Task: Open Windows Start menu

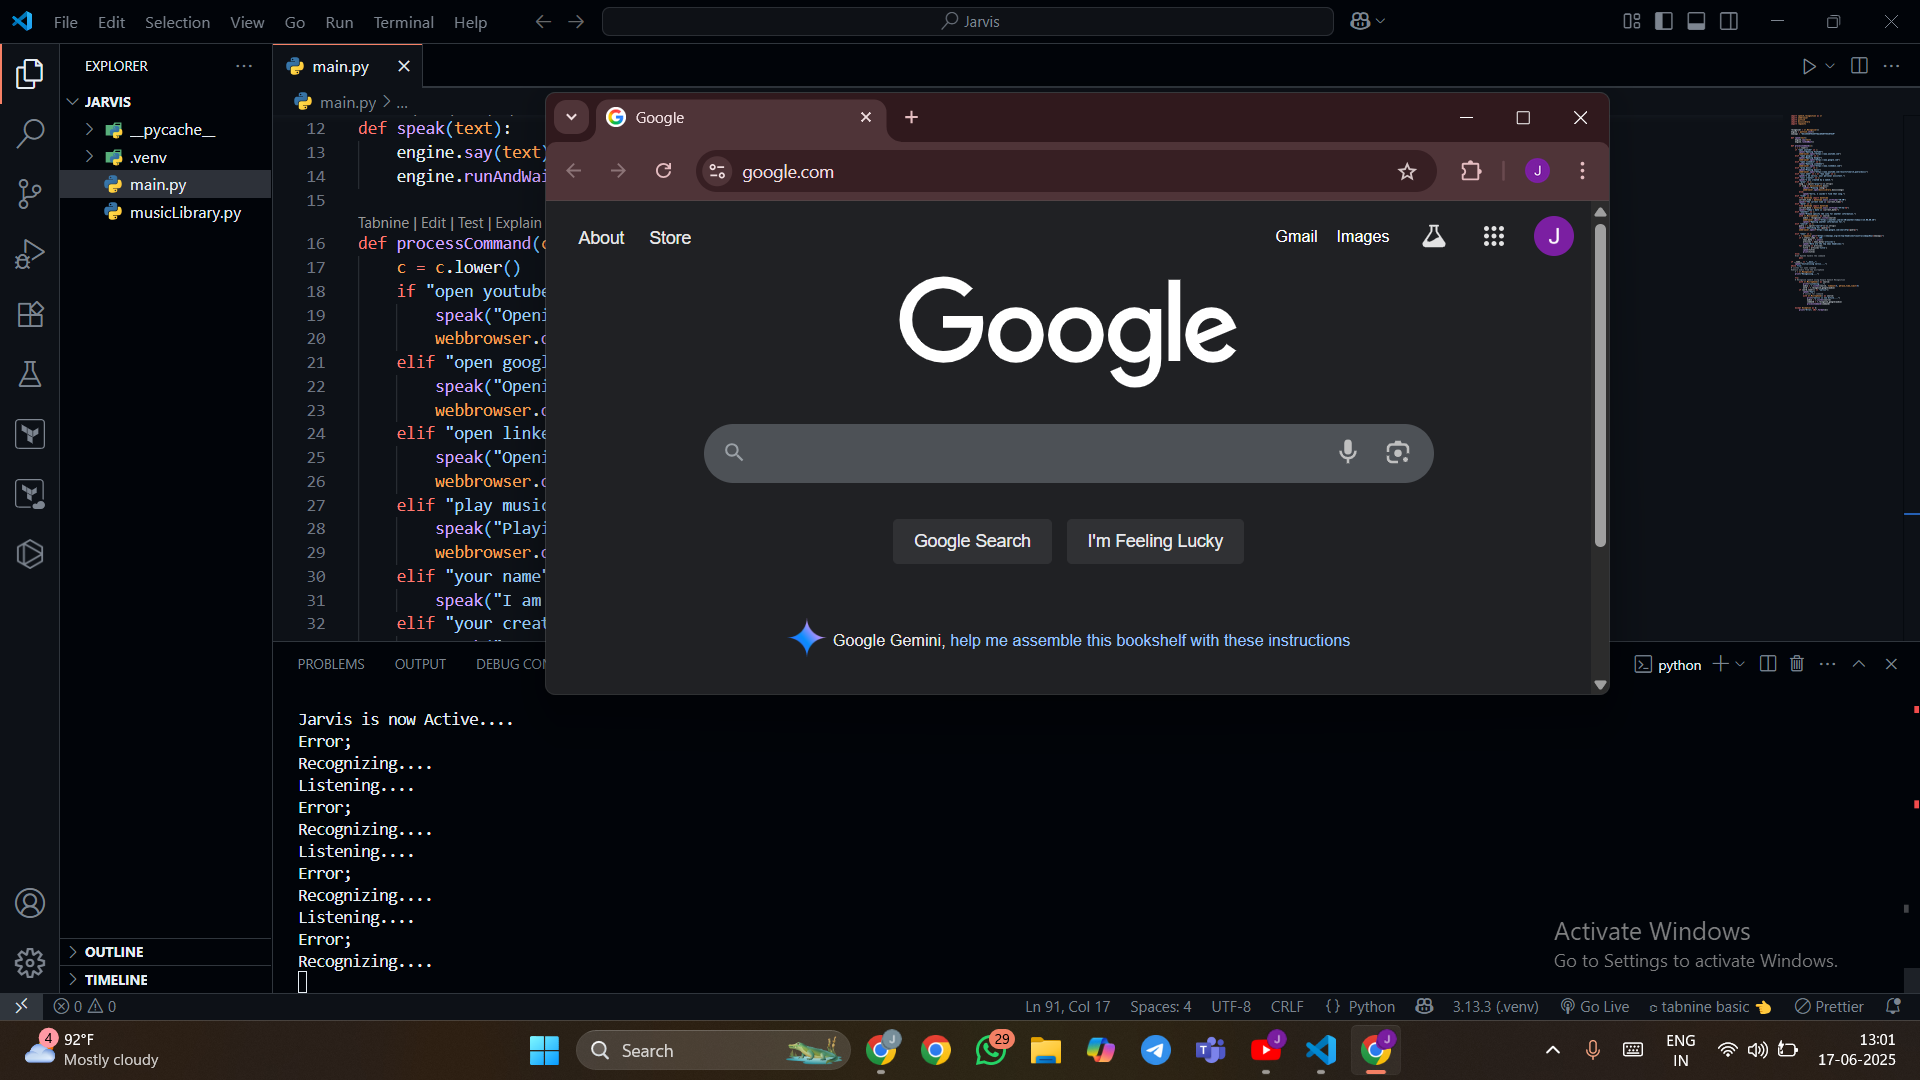Action: point(544,1050)
